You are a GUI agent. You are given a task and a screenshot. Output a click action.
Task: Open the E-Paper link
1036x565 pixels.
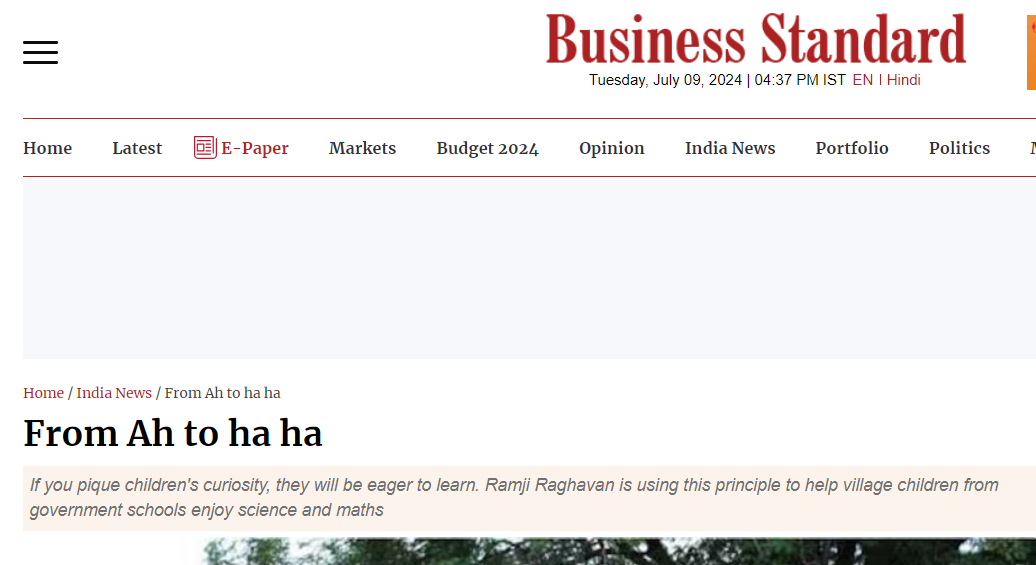[254, 148]
